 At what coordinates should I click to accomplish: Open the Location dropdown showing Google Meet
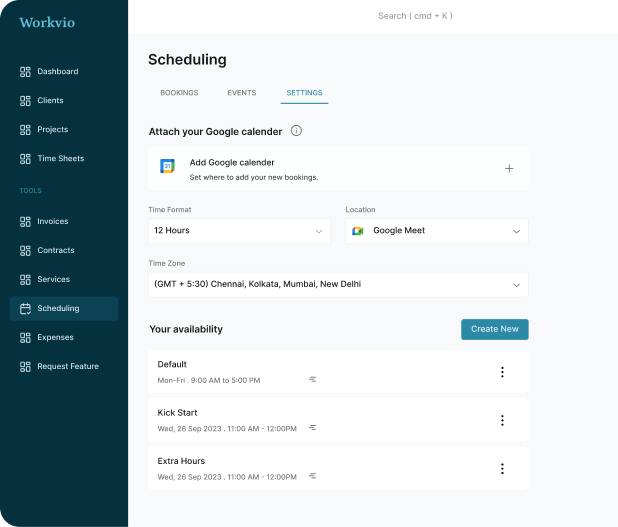click(436, 231)
